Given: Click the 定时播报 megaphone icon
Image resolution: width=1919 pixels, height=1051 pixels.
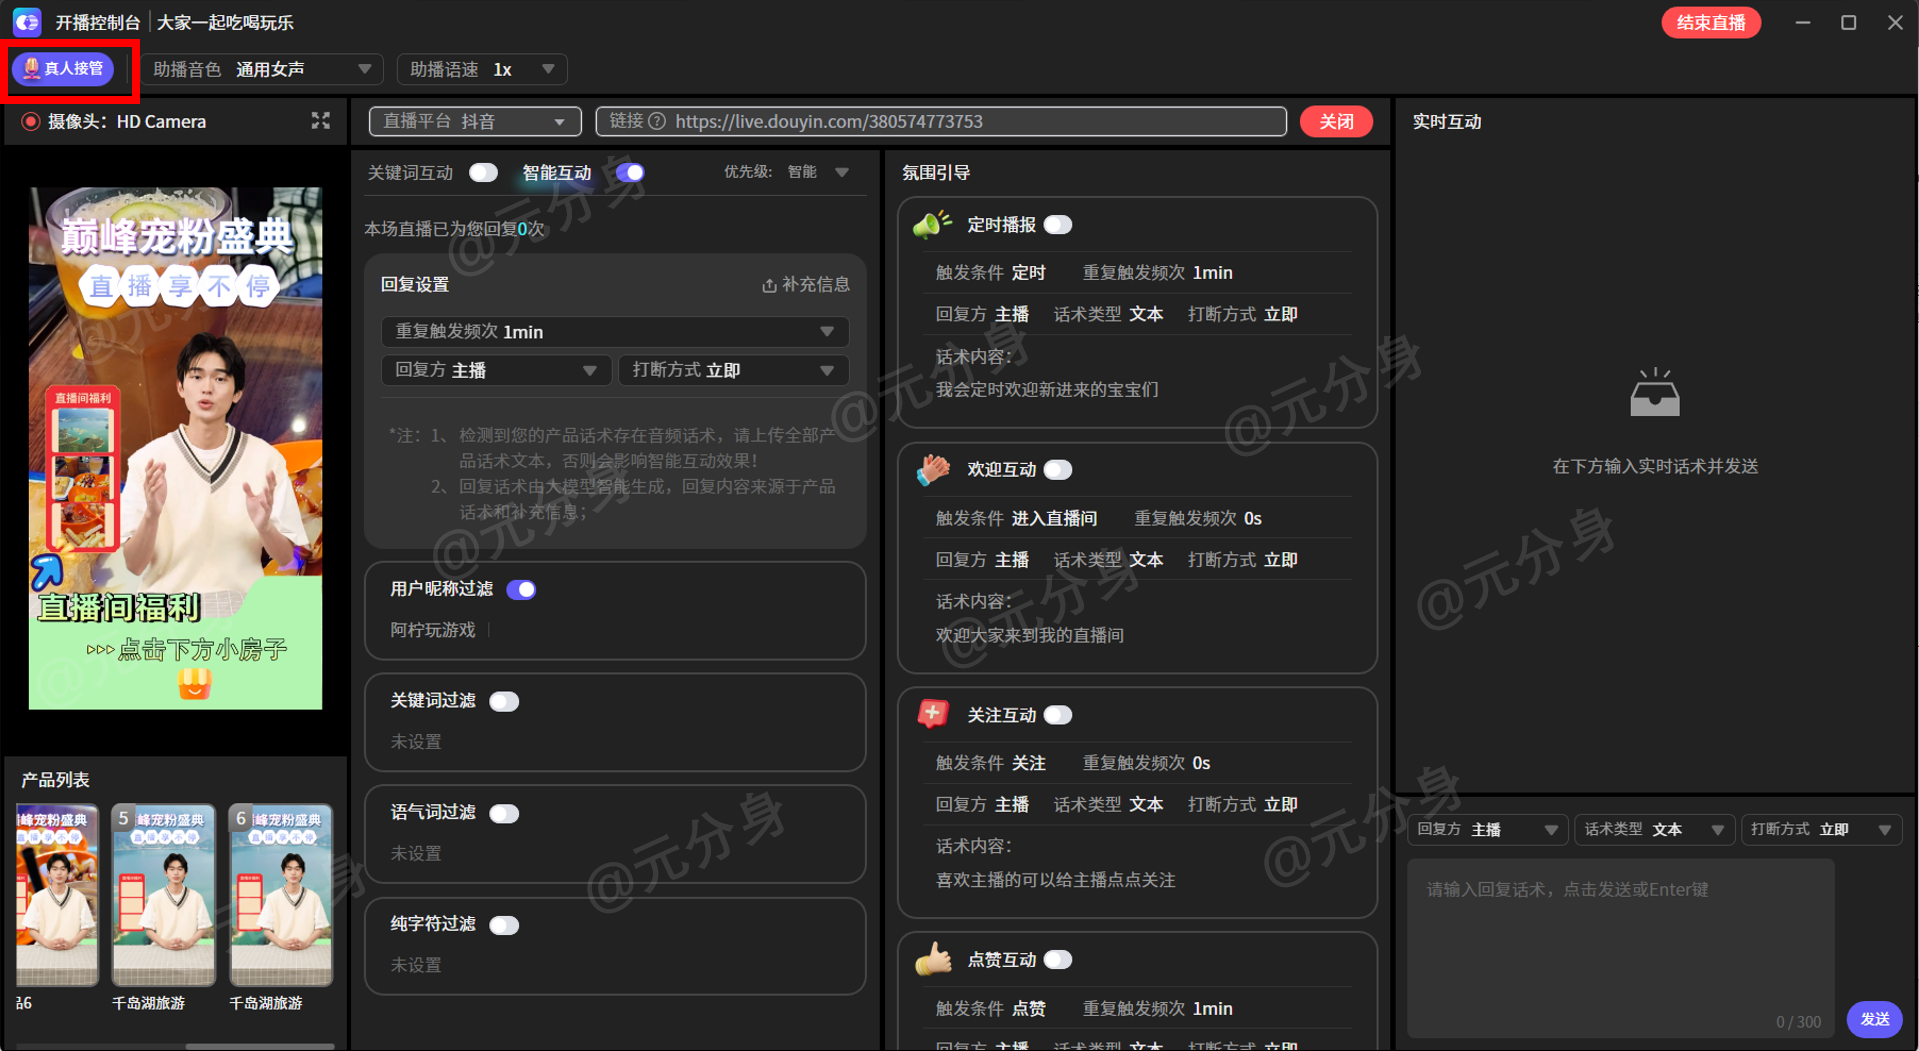Looking at the screenshot, I should pyautogui.click(x=933, y=225).
